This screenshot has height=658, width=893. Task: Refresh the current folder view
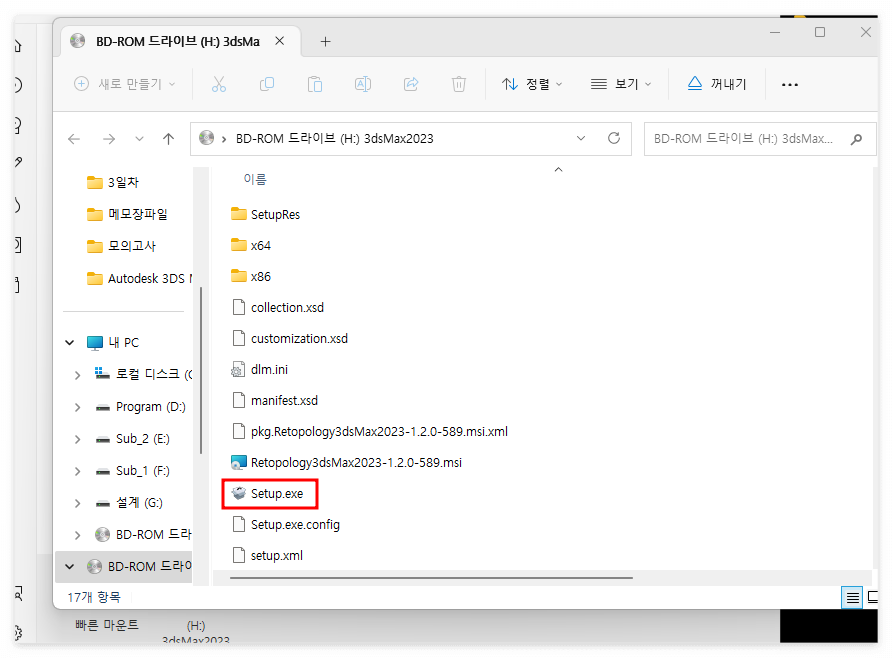coord(614,138)
